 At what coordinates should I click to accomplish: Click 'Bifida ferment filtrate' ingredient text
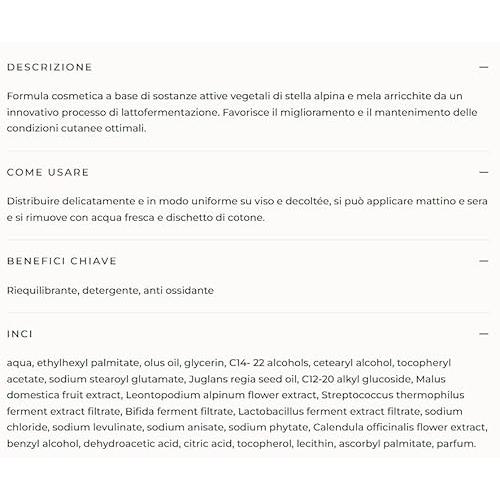(180, 411)
